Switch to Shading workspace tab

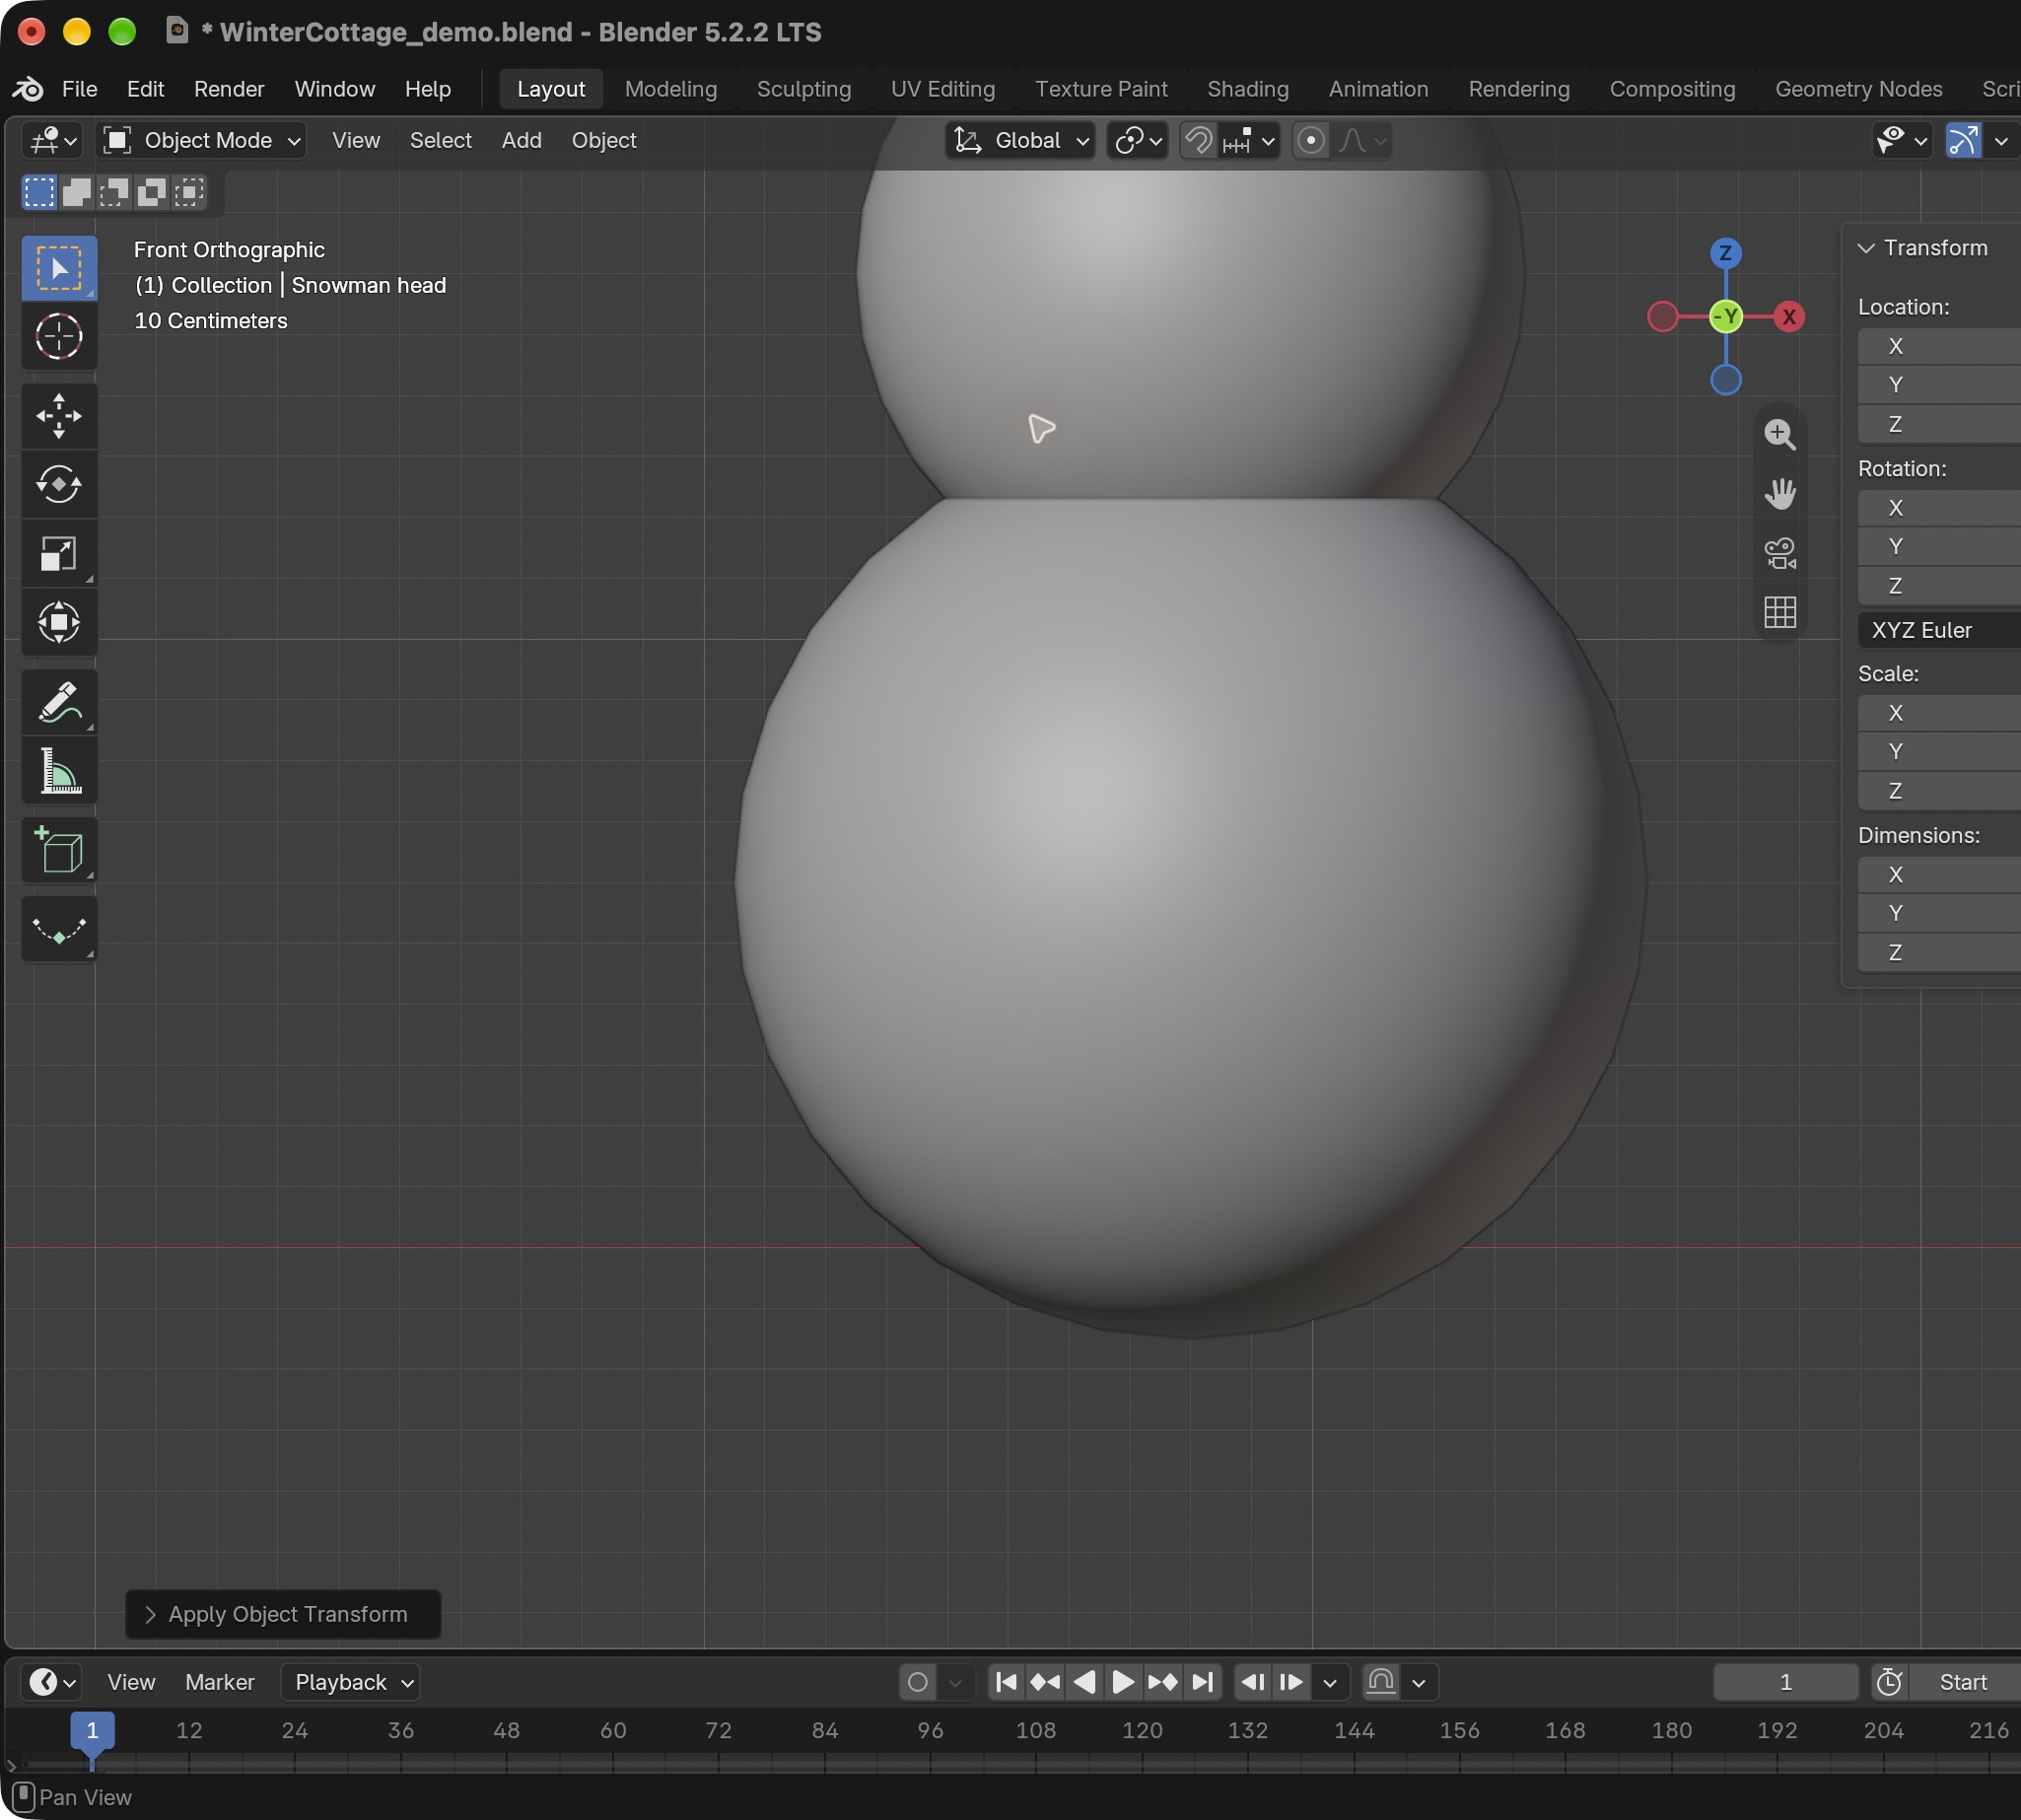click(1248, 89)
